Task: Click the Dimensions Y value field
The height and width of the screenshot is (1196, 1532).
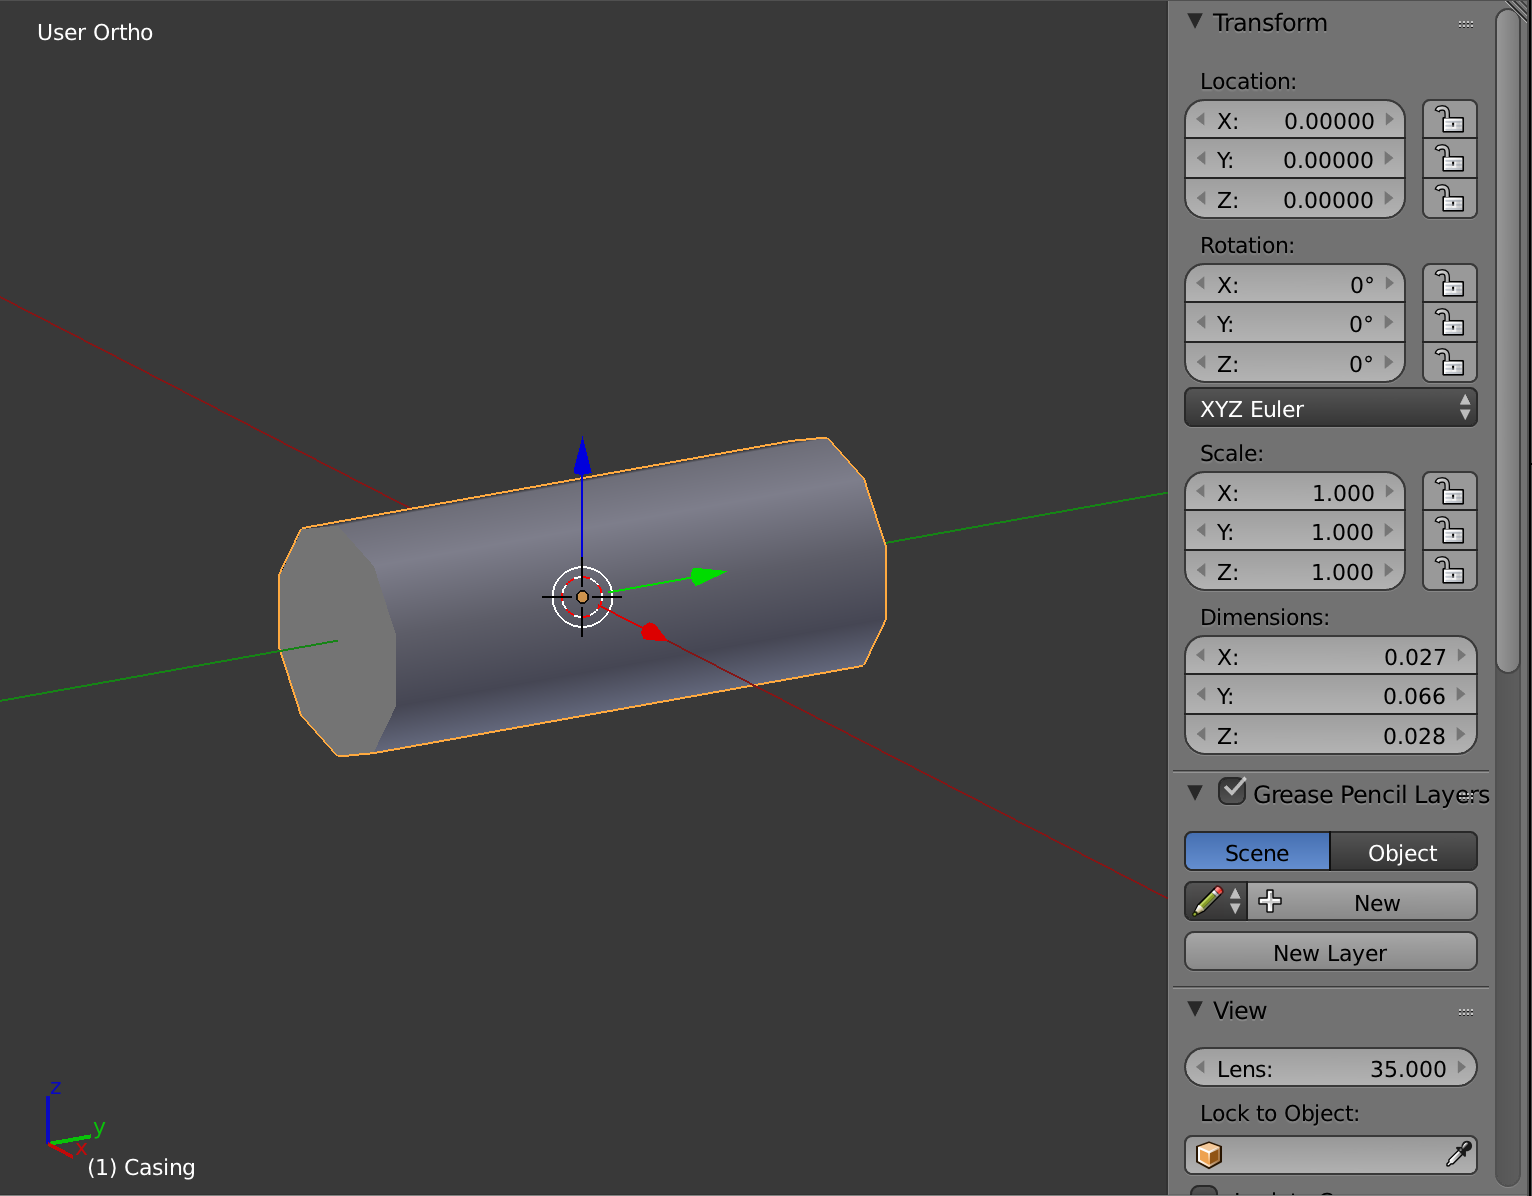Action: (1330, 696)
